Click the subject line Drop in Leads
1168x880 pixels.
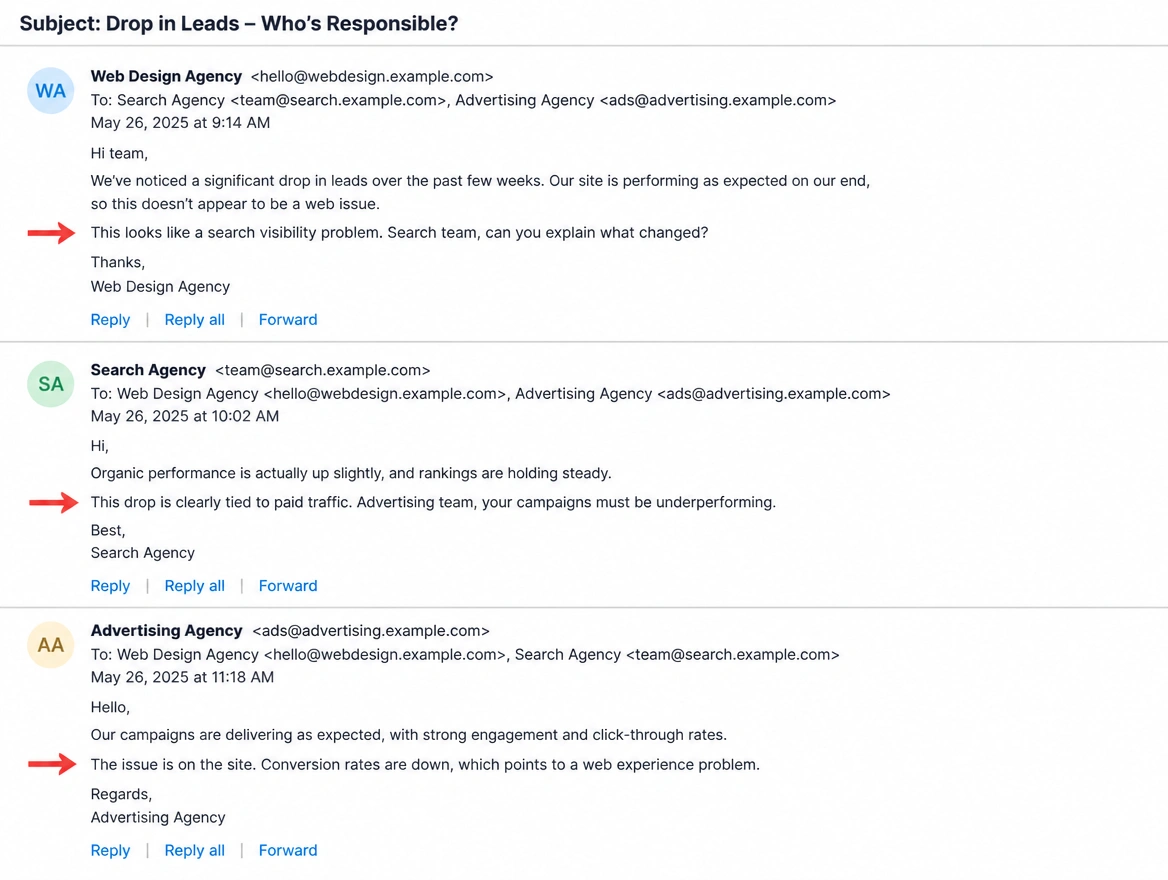pyautogui.click(x=238, y=23)
